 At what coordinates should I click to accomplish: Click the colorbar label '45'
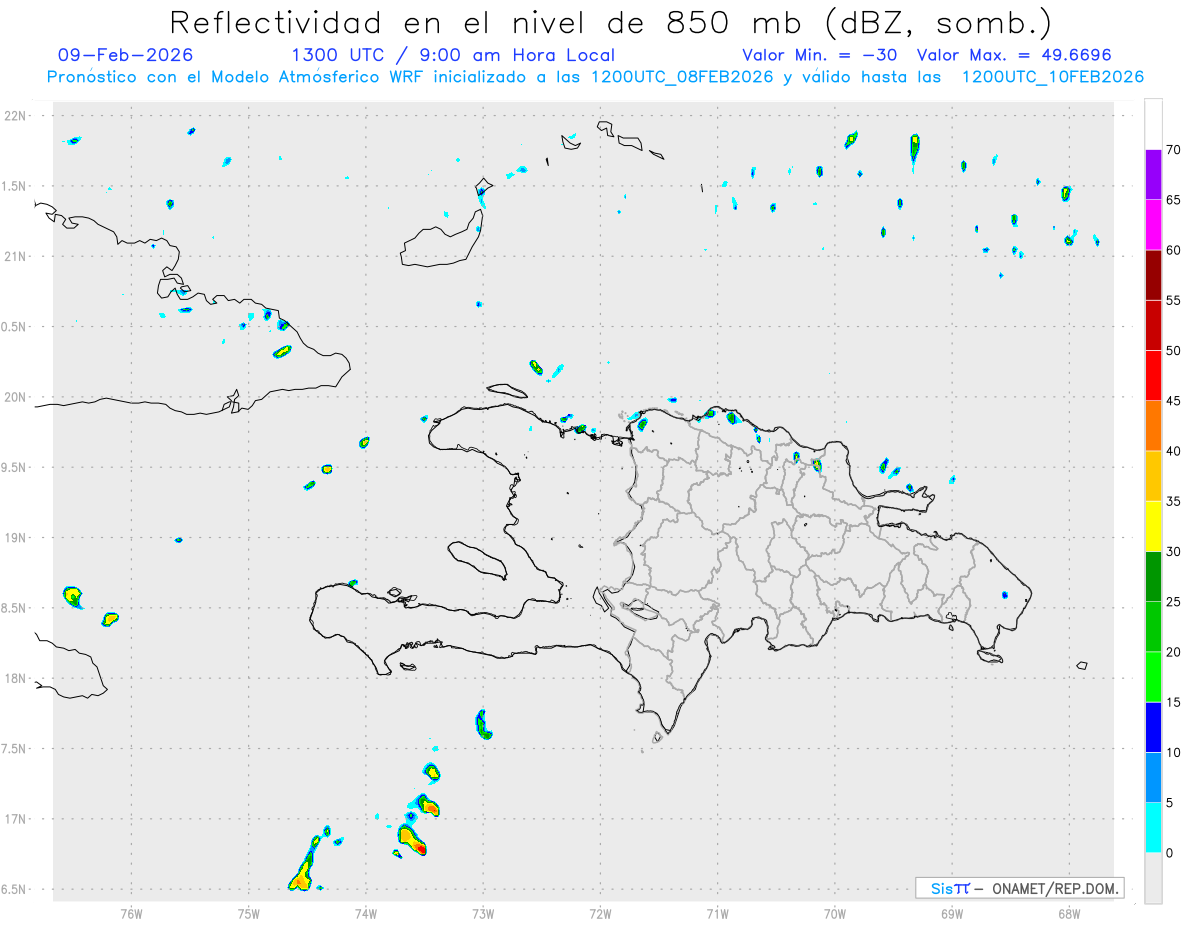[1174, 401]
